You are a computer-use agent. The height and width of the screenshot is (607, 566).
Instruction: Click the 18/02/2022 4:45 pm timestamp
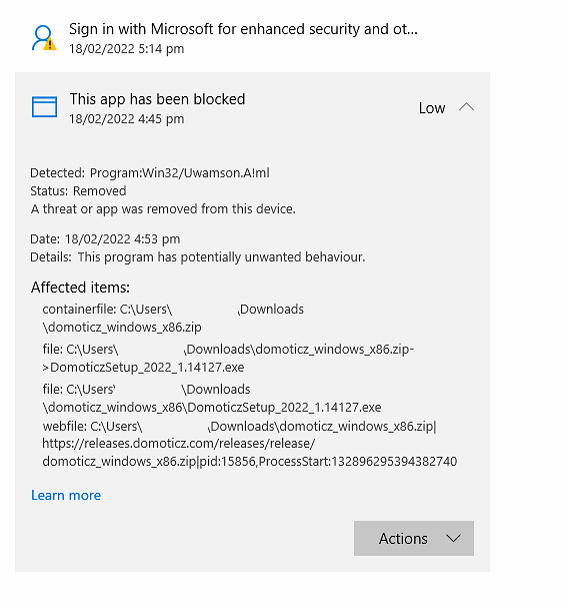[x=127, y=118]
